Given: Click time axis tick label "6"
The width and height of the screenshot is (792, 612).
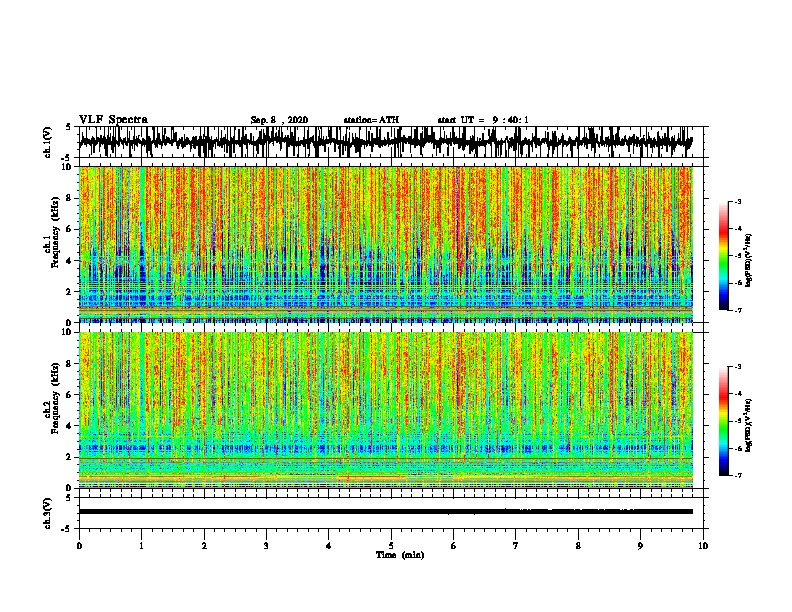Looking at the screenshot, I should pyautogui.click(x=454, y=546).
